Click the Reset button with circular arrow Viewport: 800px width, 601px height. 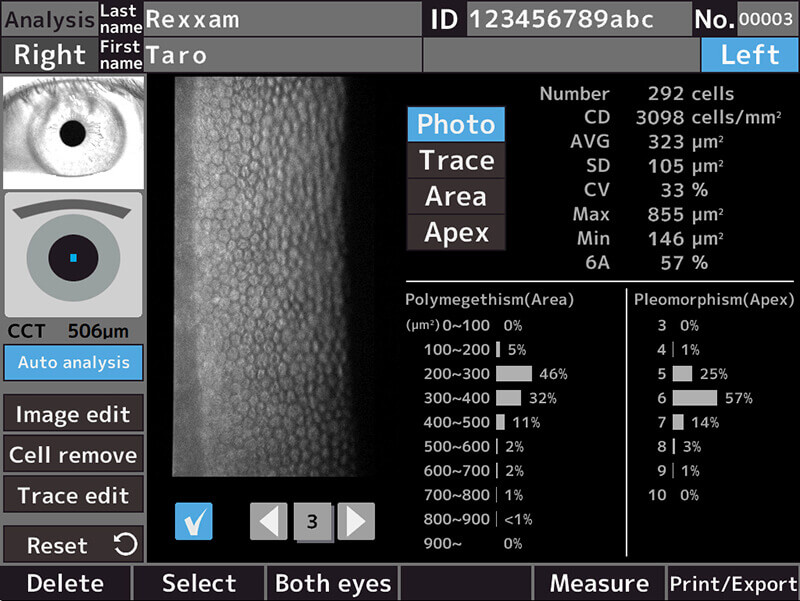(73, 546)
